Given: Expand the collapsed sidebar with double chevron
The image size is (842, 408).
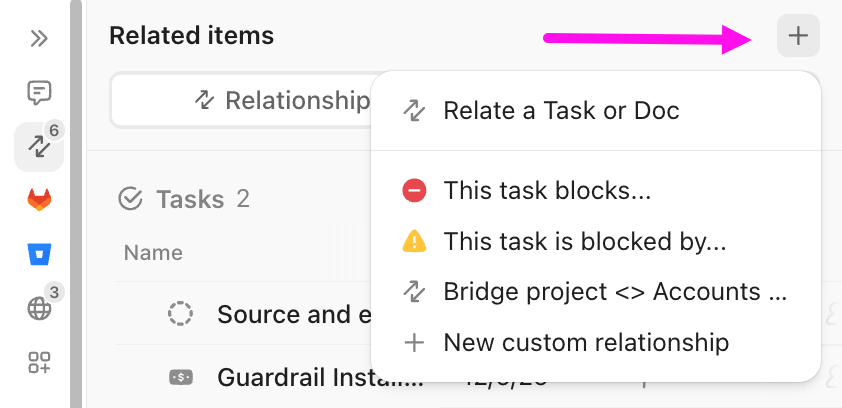Looking at the screenshot, I should coord(39,39).
